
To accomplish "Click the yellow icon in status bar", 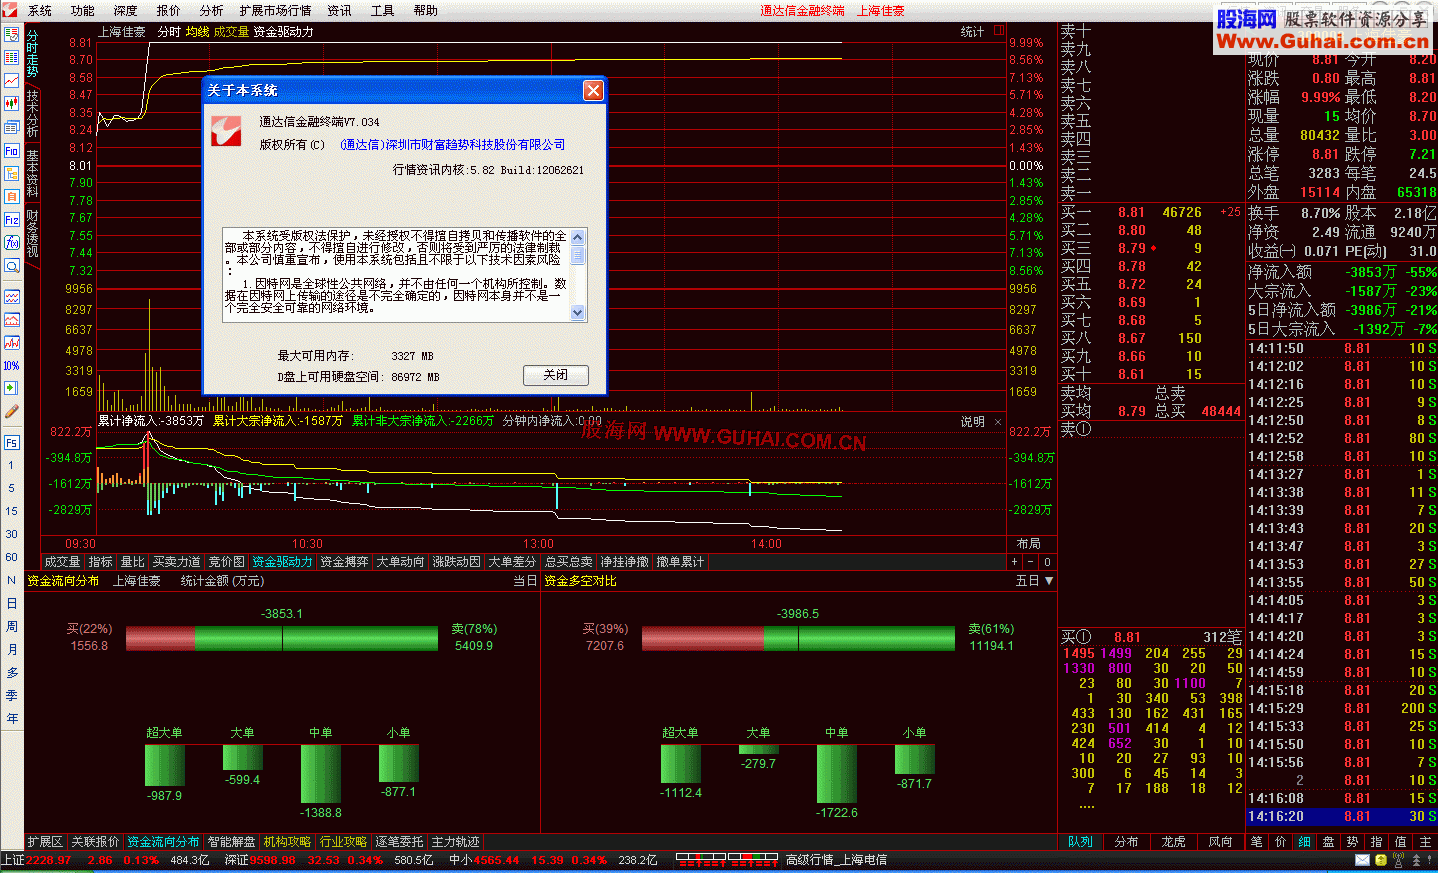I will click(1381, 860).
